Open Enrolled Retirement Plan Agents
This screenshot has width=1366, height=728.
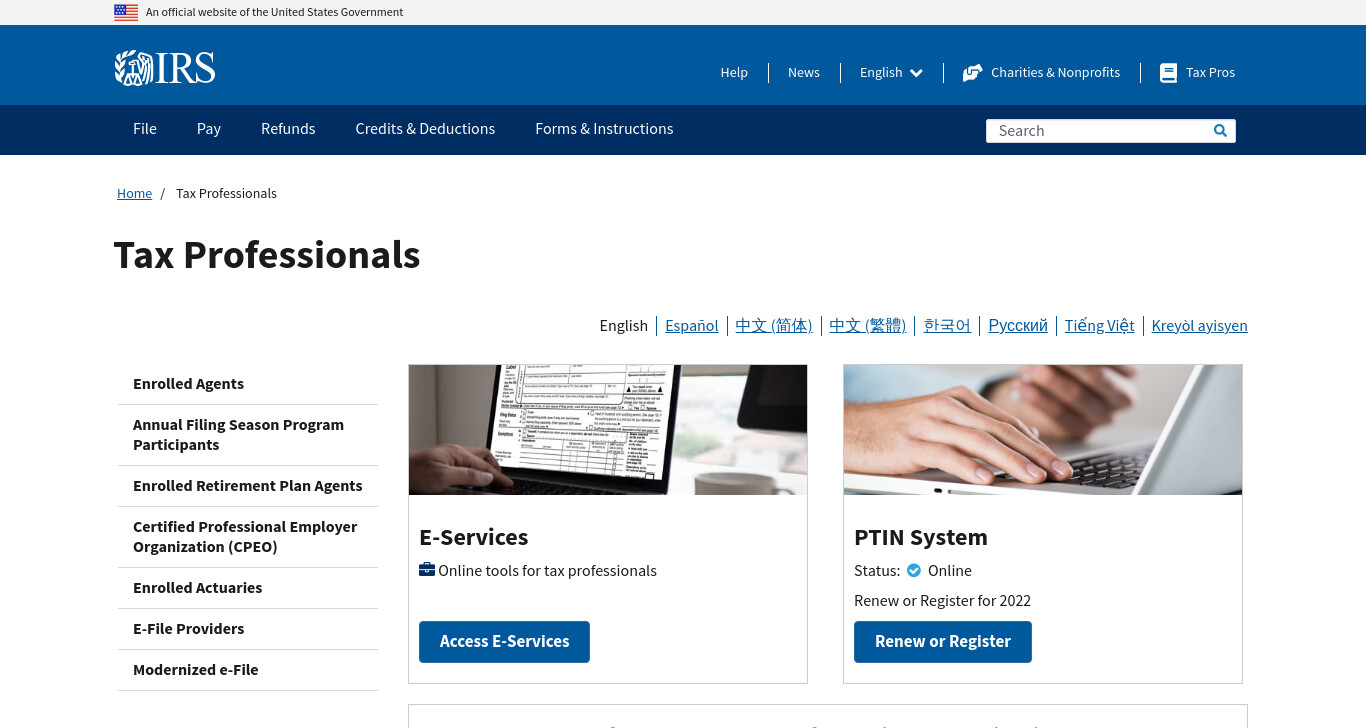point(248,486)
